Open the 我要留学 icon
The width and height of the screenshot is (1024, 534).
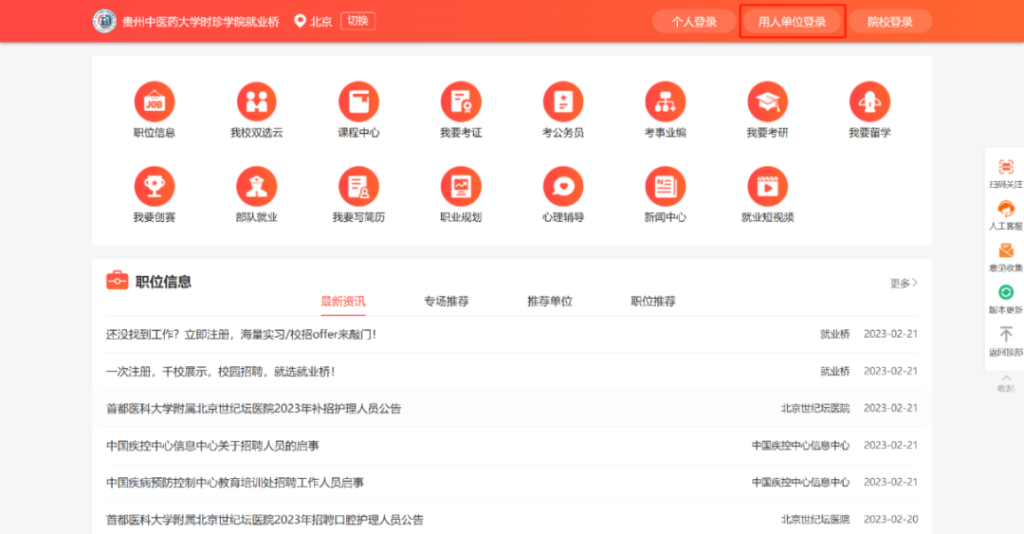coord(869,102)
